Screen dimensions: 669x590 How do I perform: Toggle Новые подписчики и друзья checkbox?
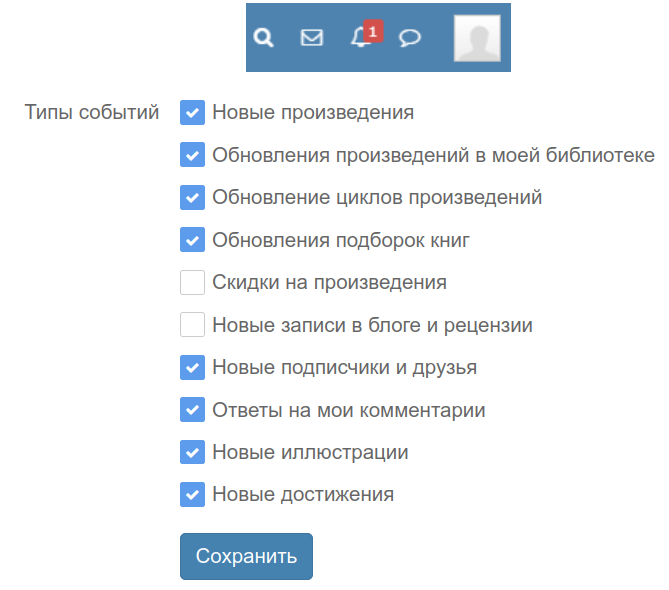pos(193,368)
